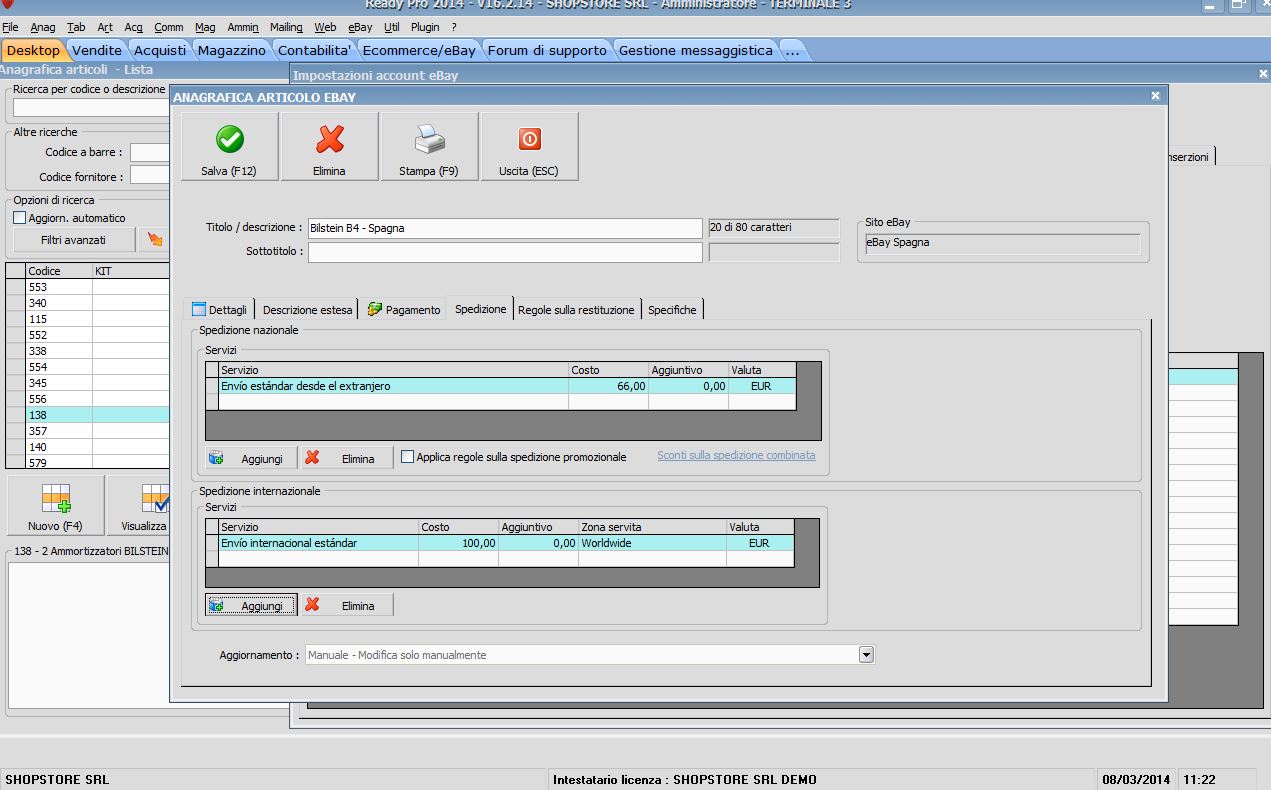Screen dimensions: 1271x790
Task: Close the Impostazioni account eBay window
Action: click(x=1263, y=74)
